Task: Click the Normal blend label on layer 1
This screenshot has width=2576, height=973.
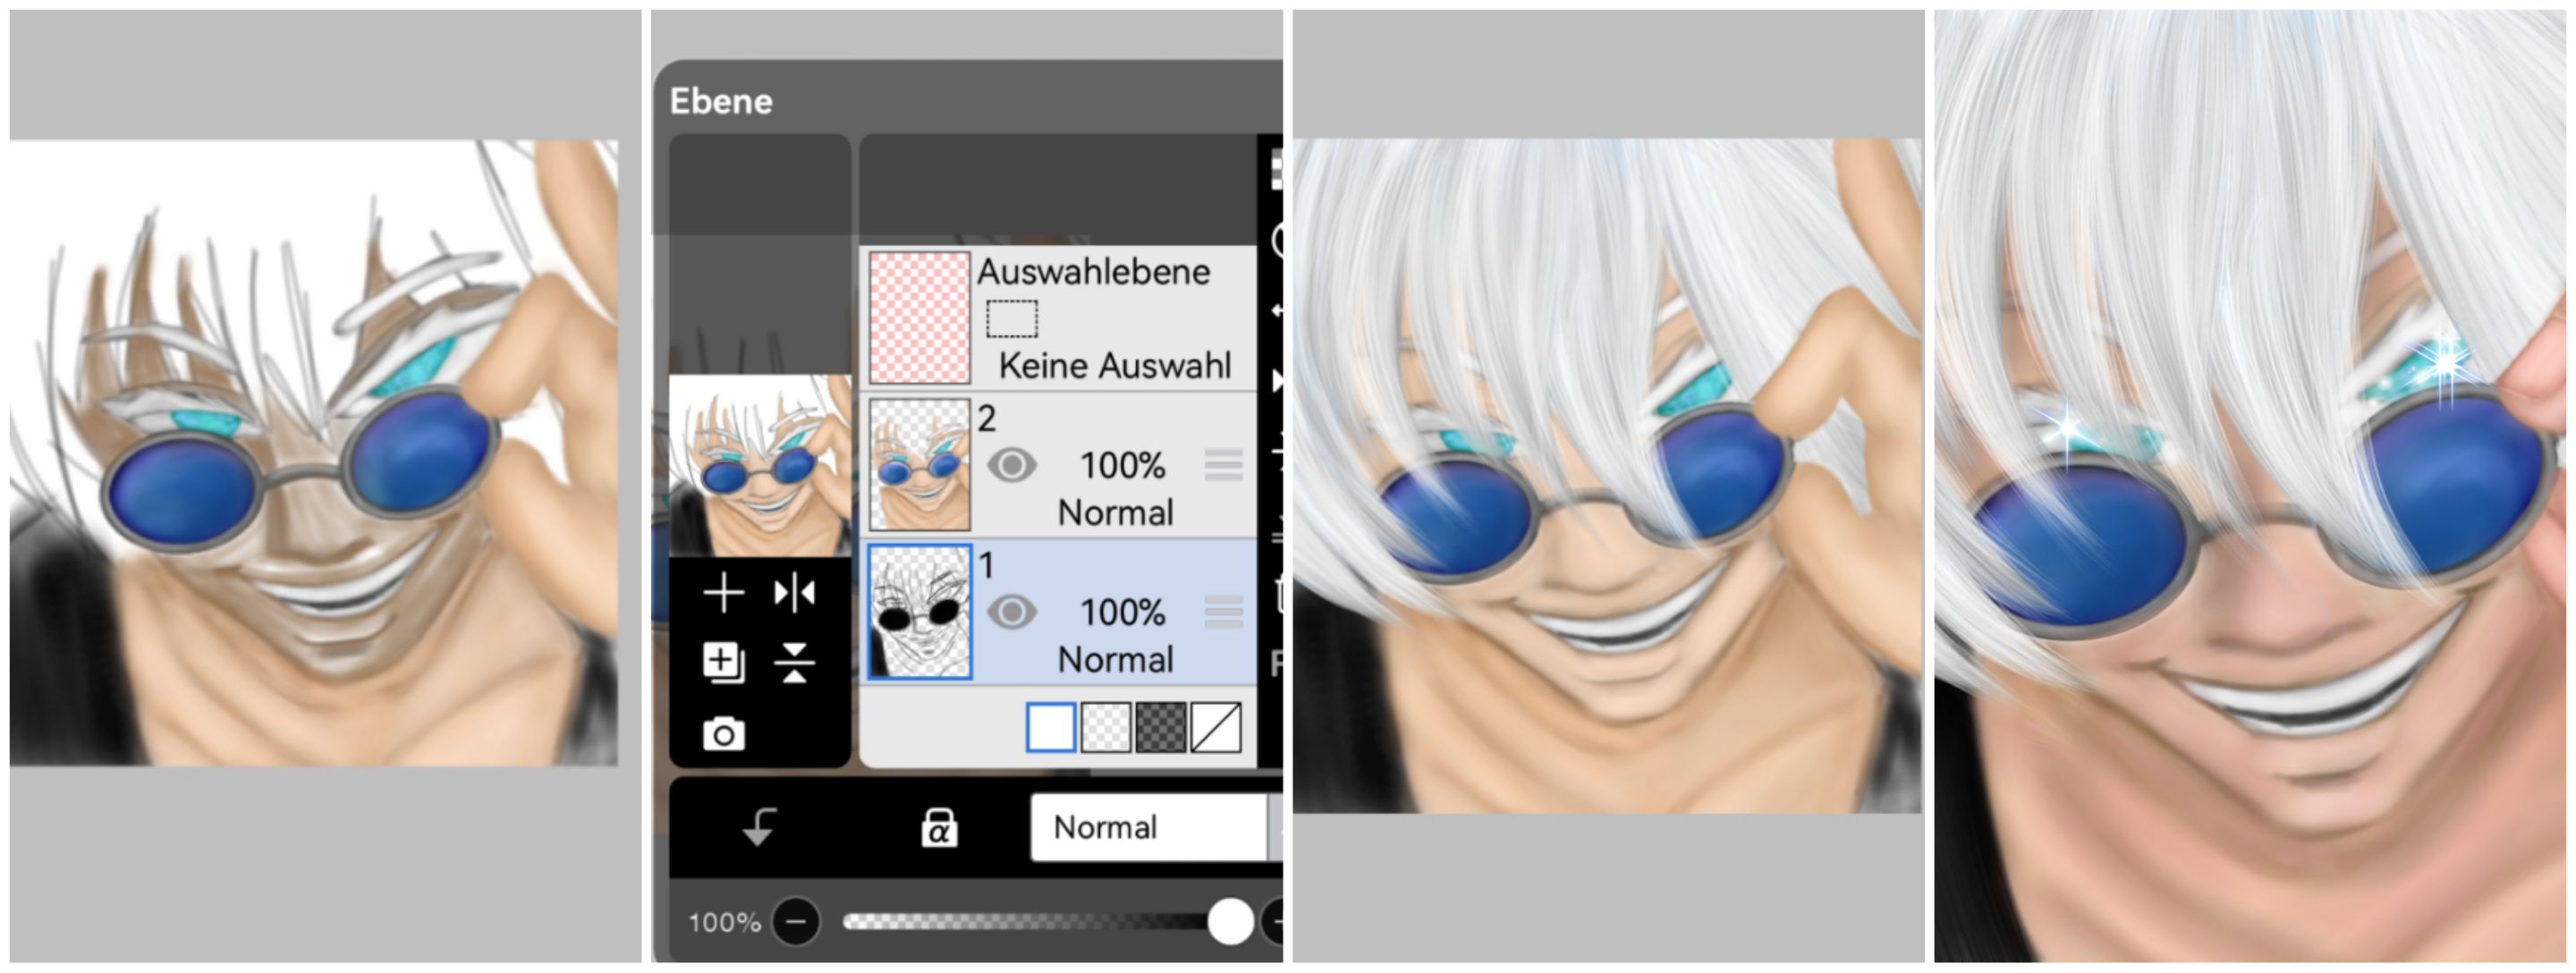Action: pos(1115,660)
